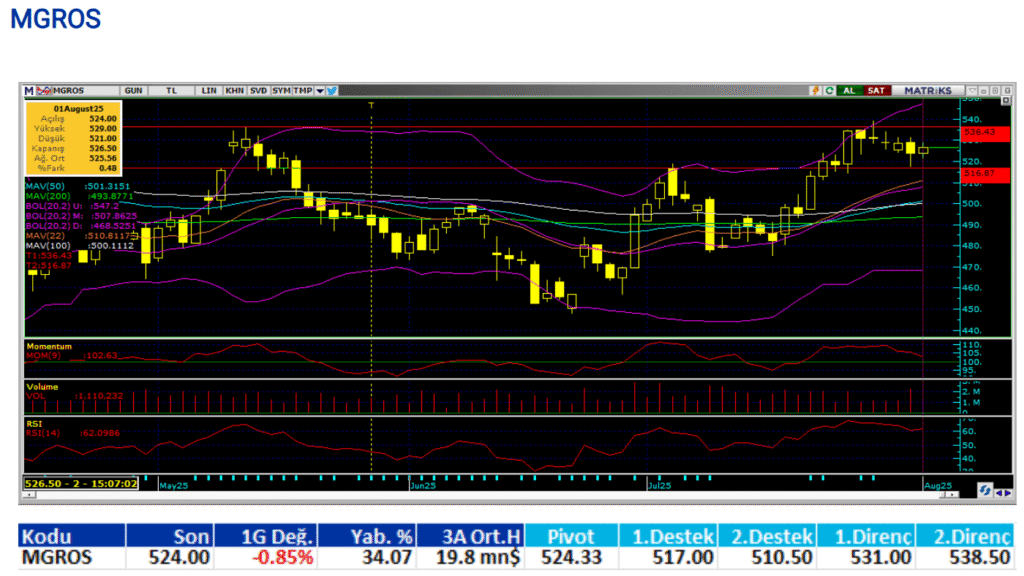Image resolution: width=1024 pixels, height=576 pixels.
Task: Click the Jul25 timeline label
Action: point(660,486)
